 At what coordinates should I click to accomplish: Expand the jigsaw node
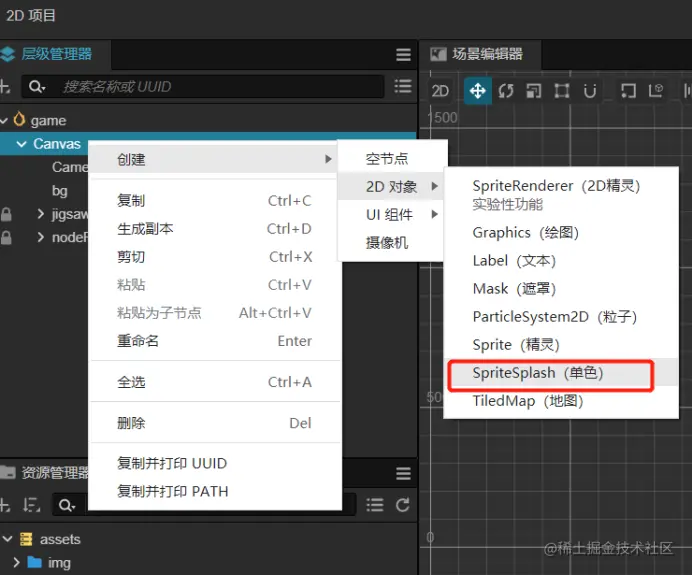41,214
